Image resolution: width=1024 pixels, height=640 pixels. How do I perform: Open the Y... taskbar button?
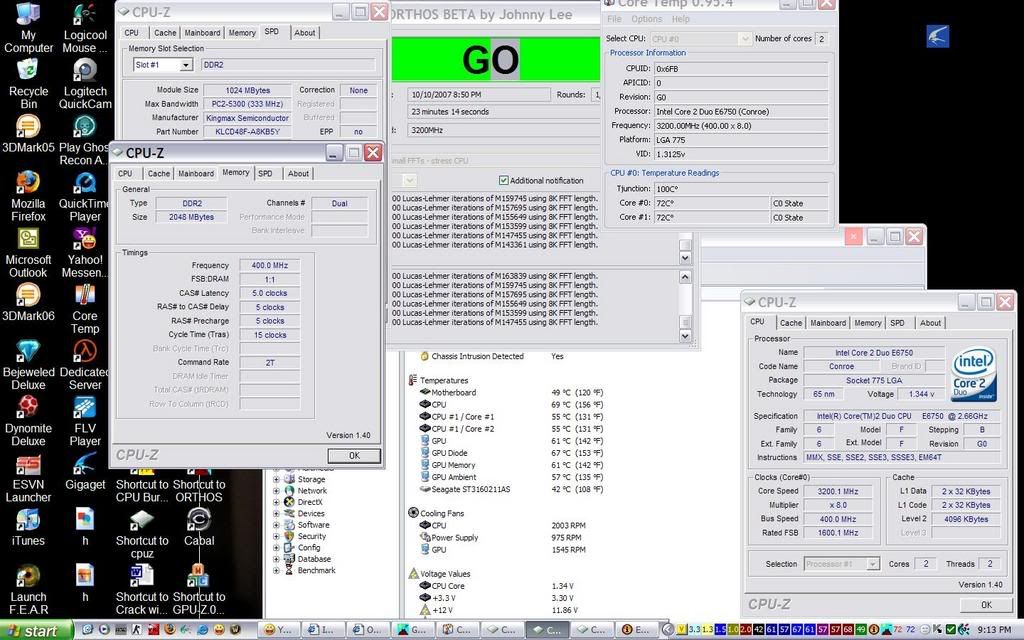point(278,630)
